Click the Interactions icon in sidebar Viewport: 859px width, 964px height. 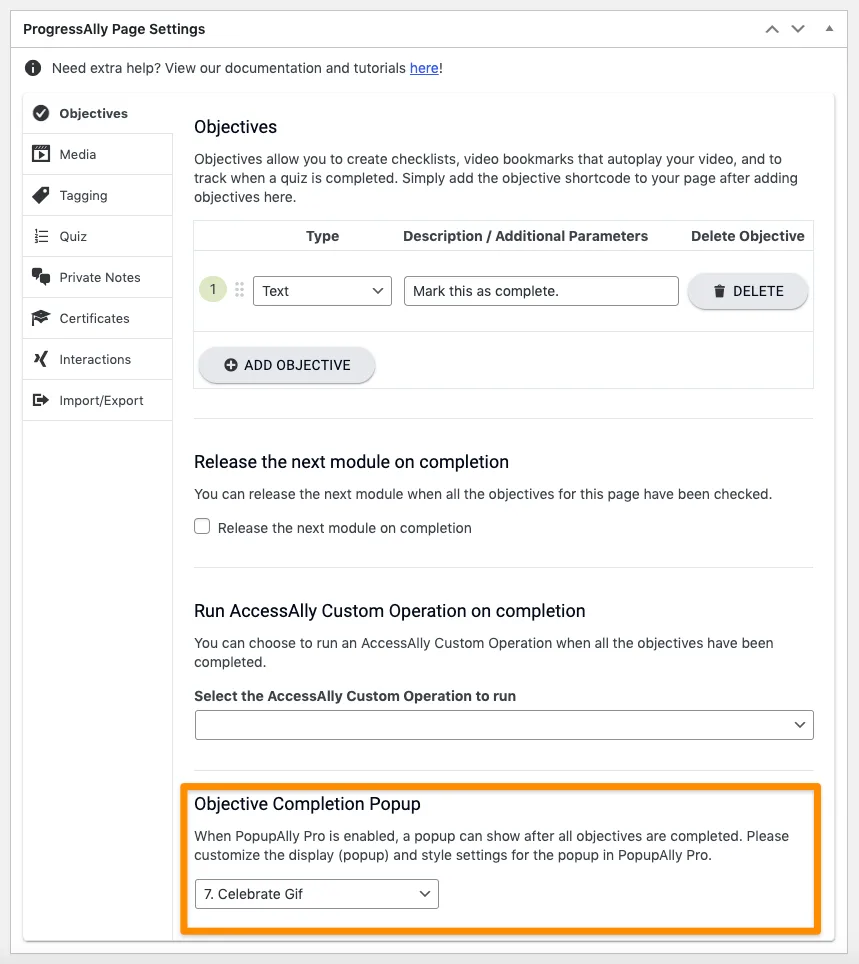click(x=41, y=359)
